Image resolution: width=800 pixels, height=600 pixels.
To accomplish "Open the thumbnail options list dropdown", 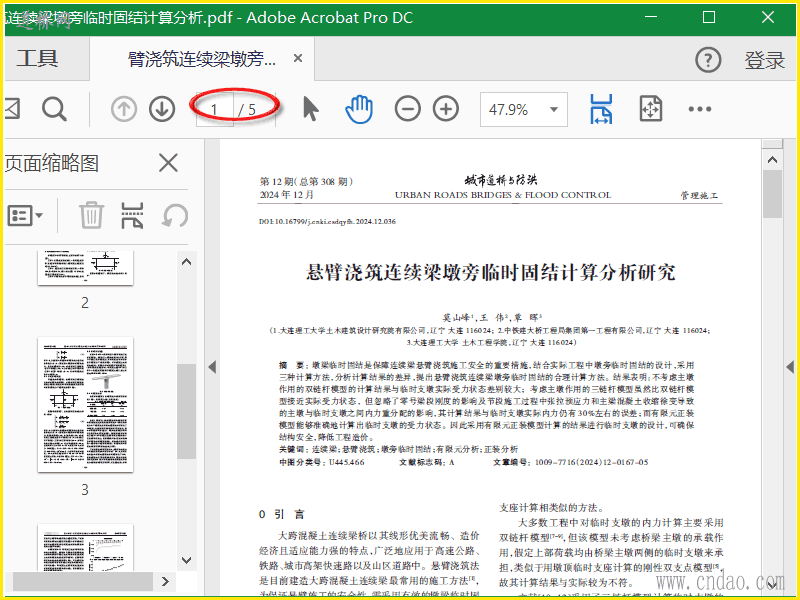I will coord(25,215).
